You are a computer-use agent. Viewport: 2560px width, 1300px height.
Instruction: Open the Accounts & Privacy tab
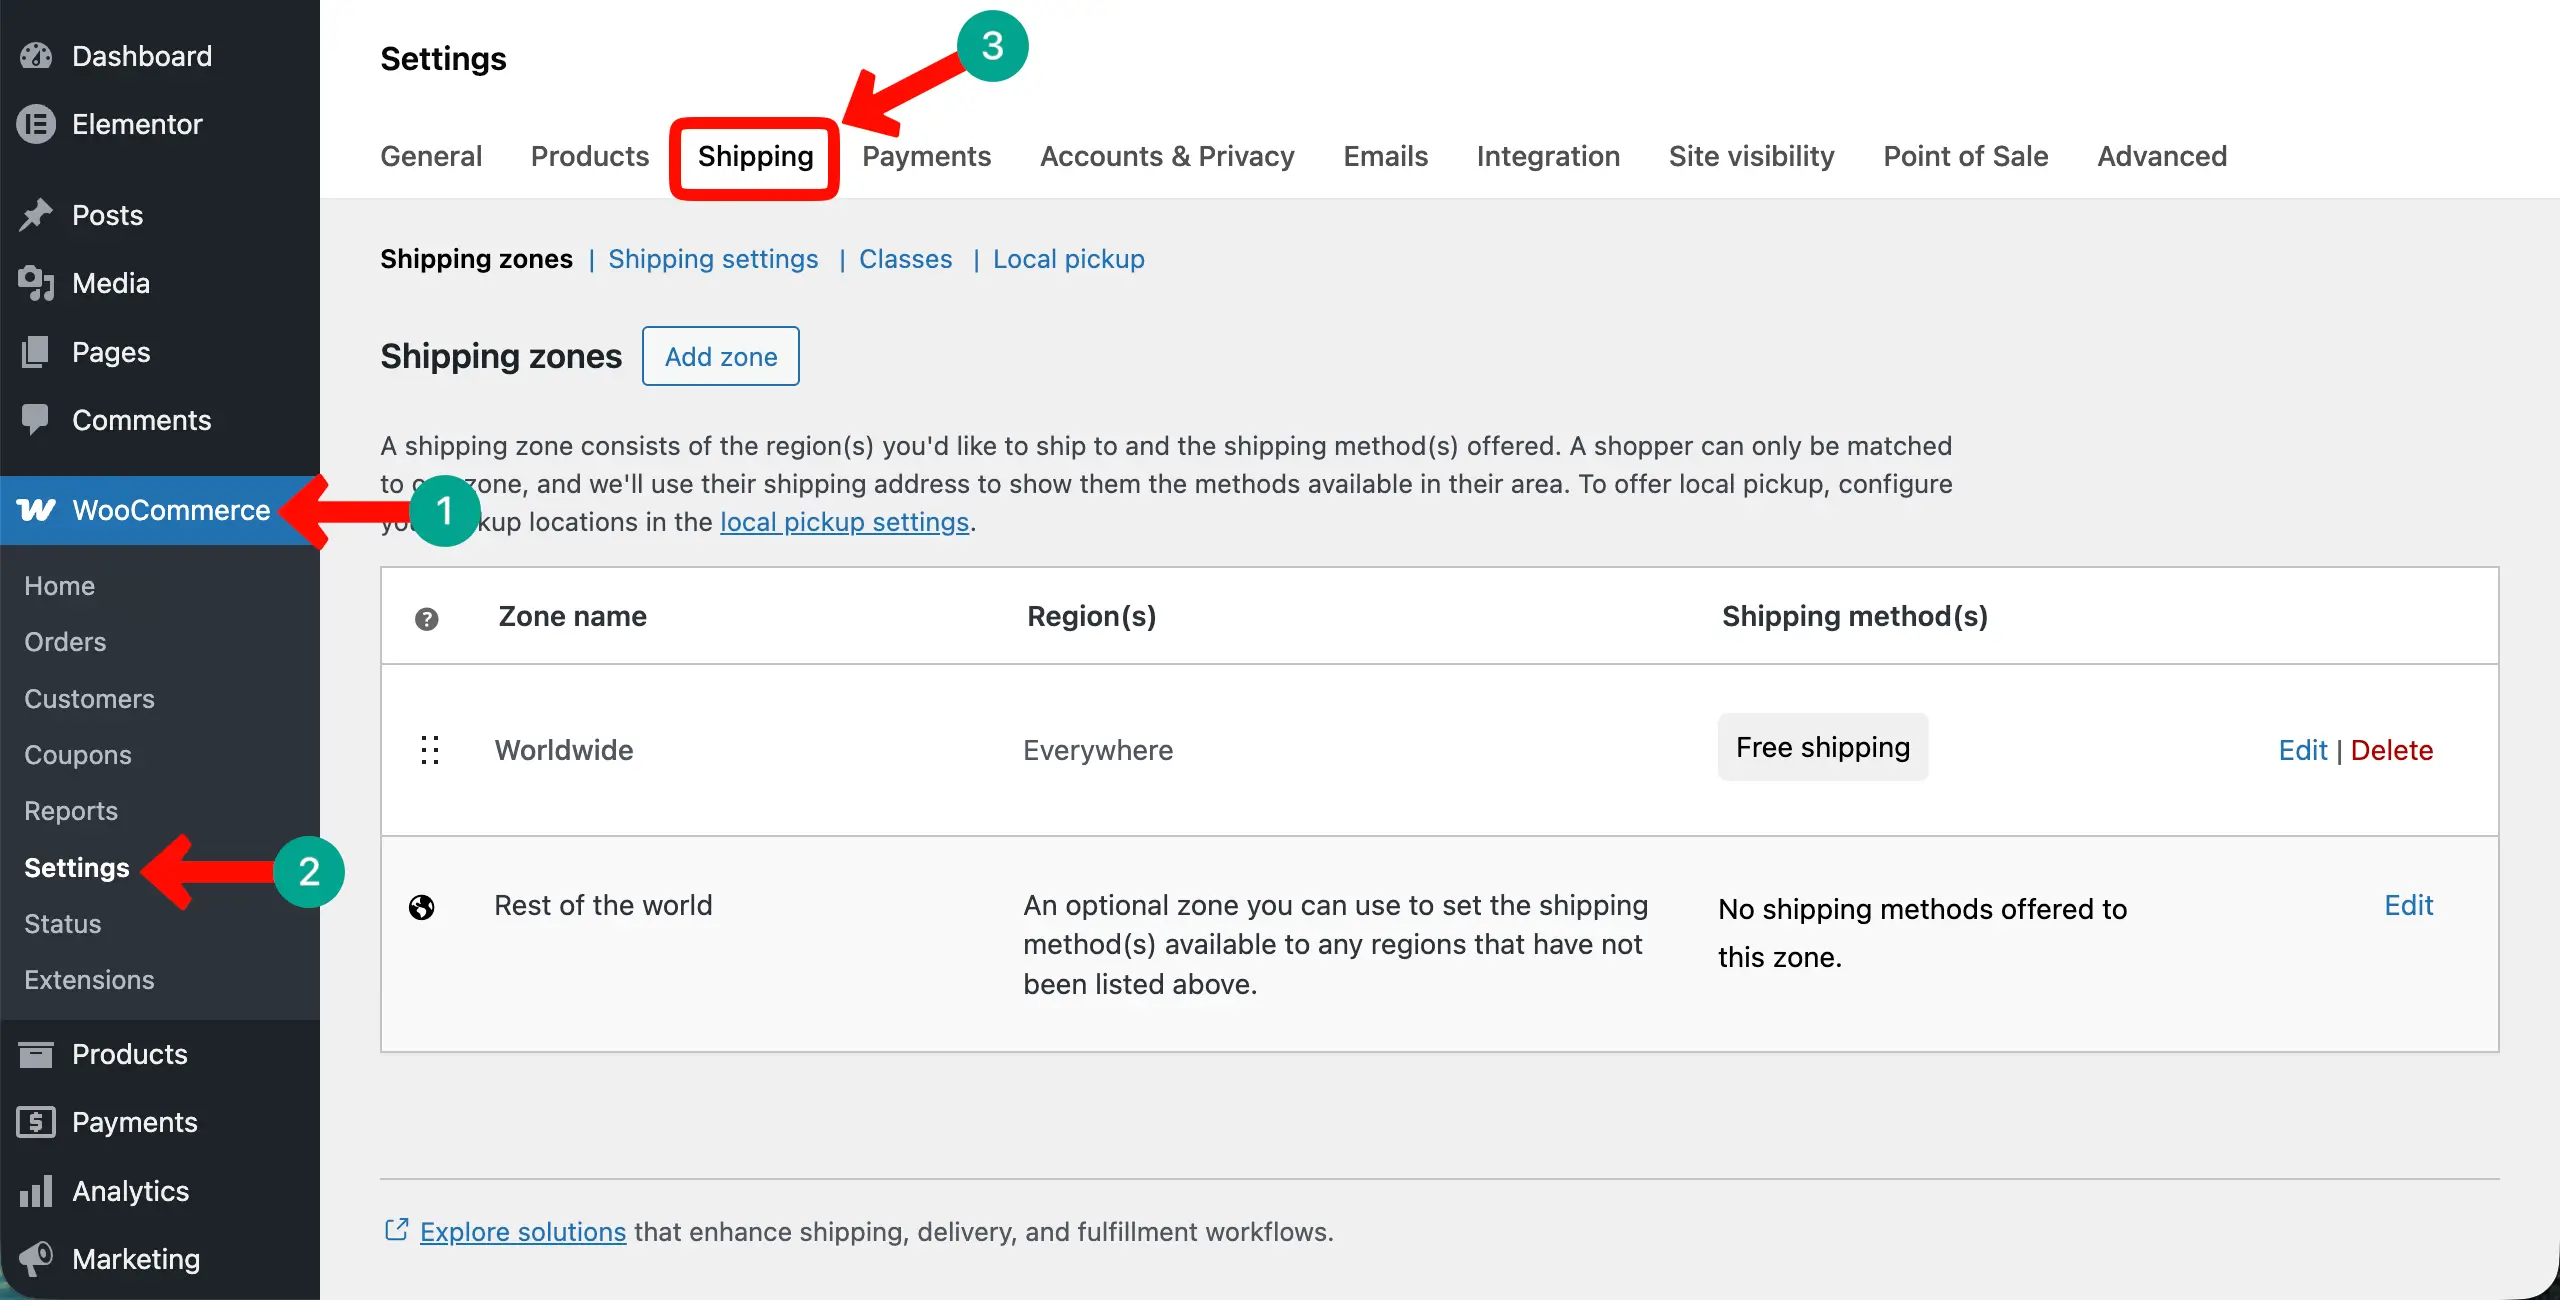pos(1167,156)
